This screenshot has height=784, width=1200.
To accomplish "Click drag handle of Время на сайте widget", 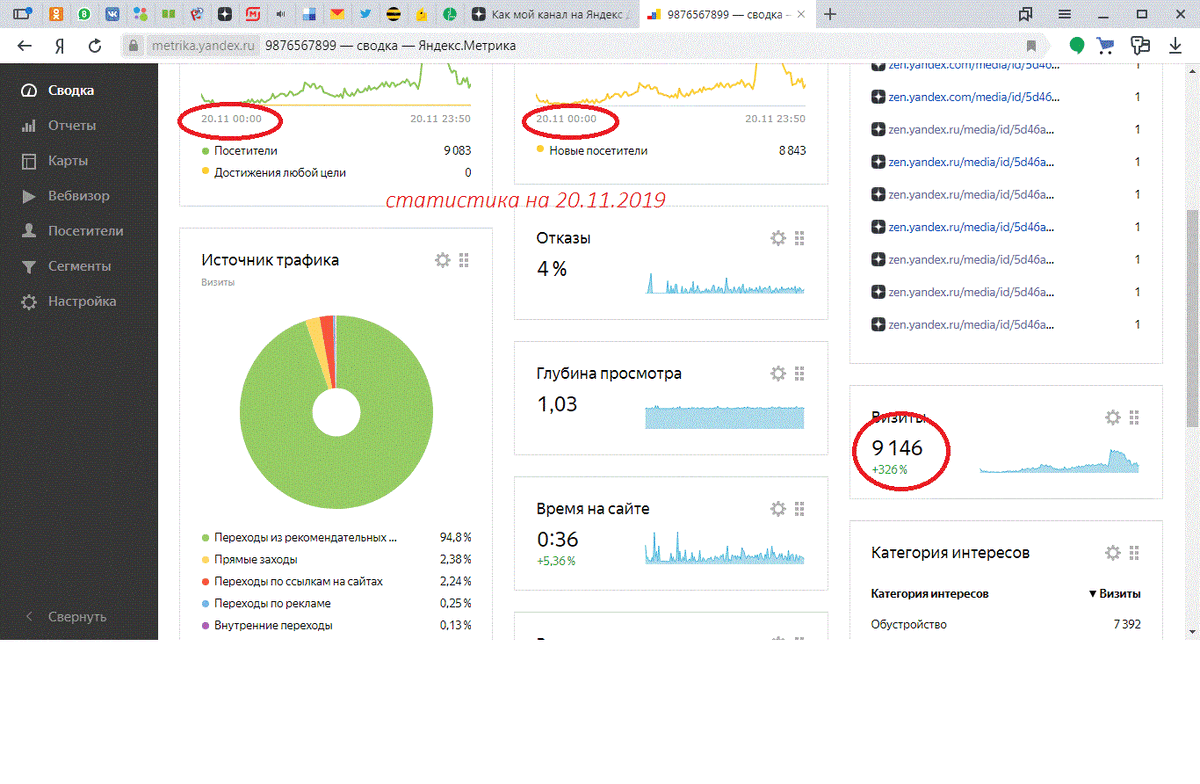I will pyautogui.click(x=799, y=508).
